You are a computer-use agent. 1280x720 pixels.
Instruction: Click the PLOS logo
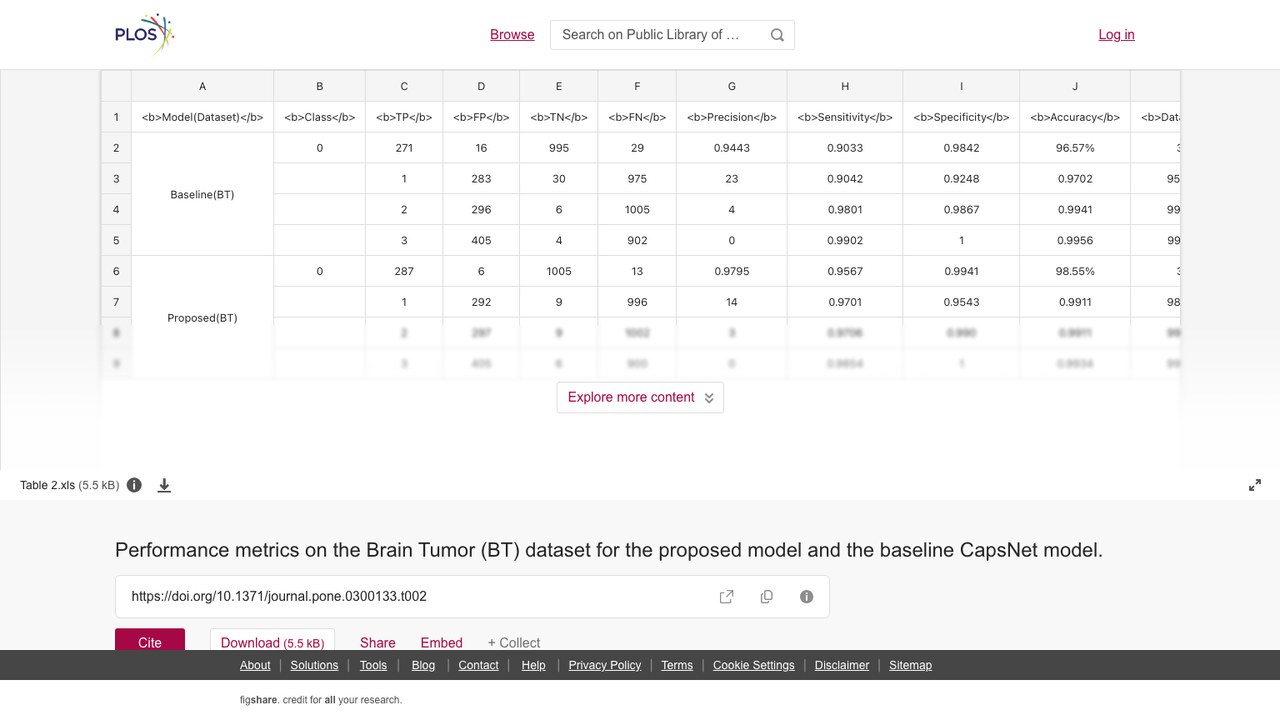145,34
